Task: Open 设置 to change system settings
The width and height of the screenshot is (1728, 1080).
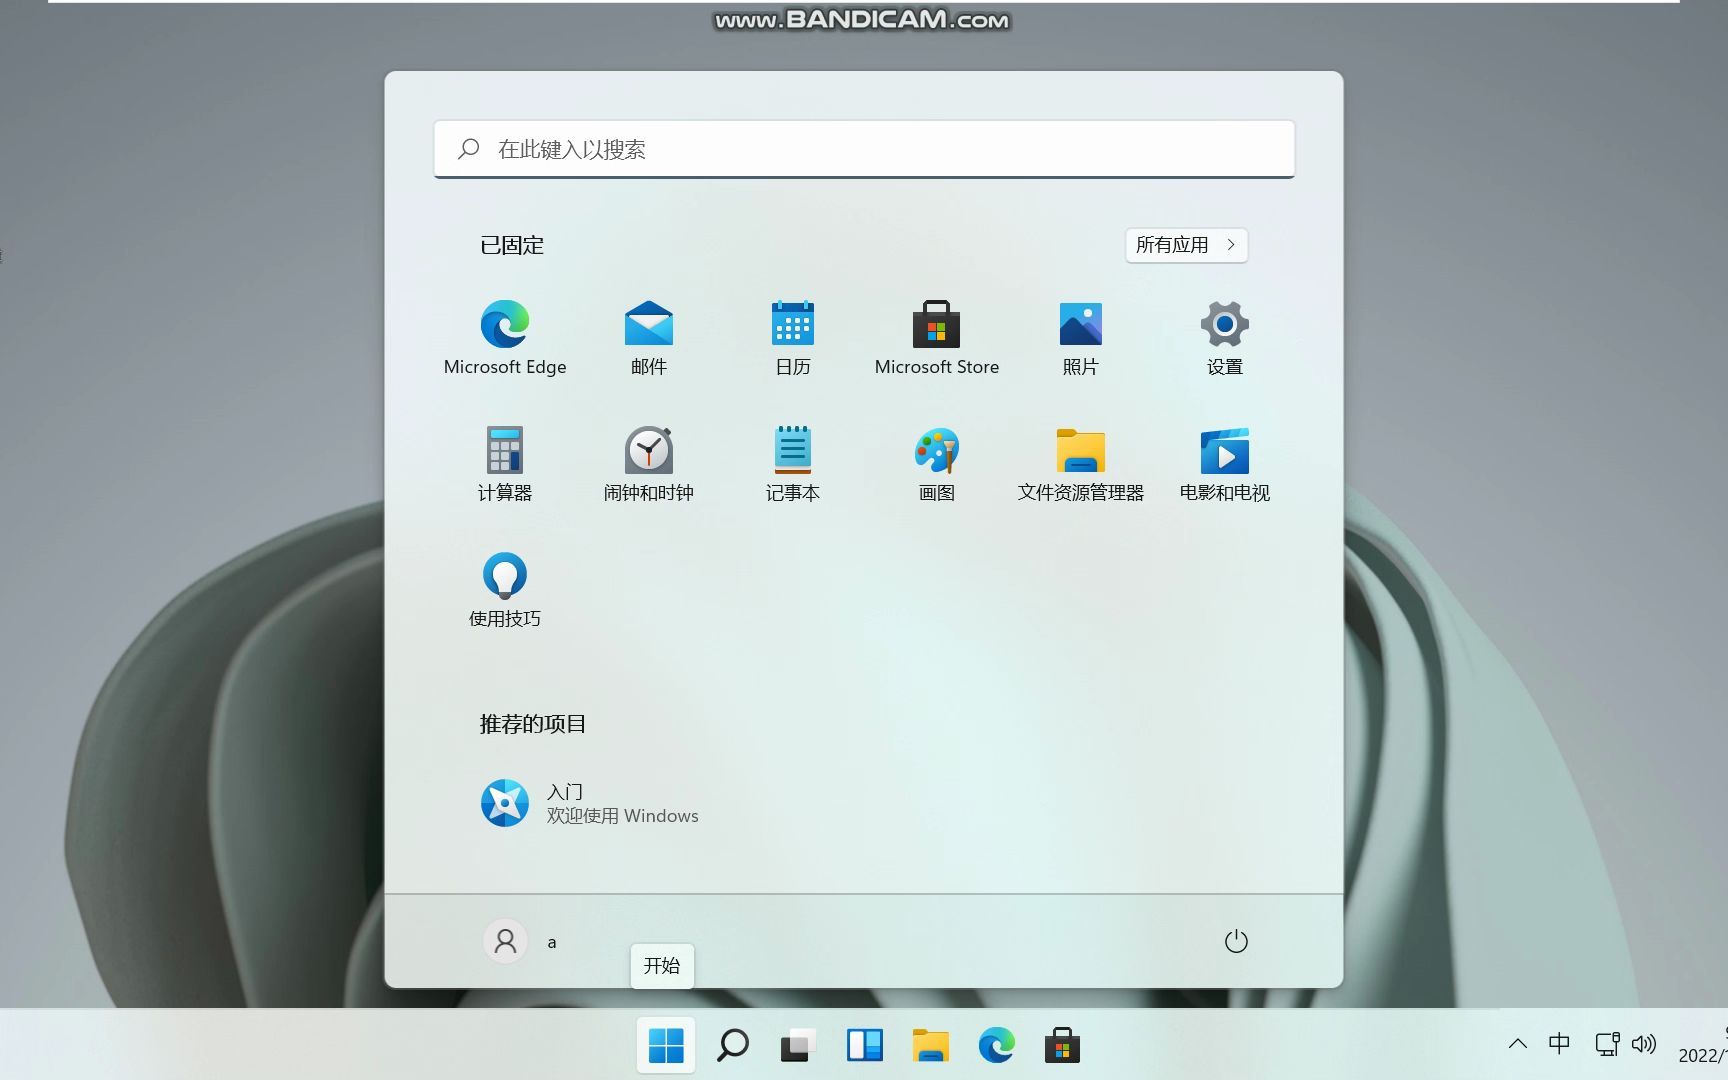Action: tap(1224, 335)
